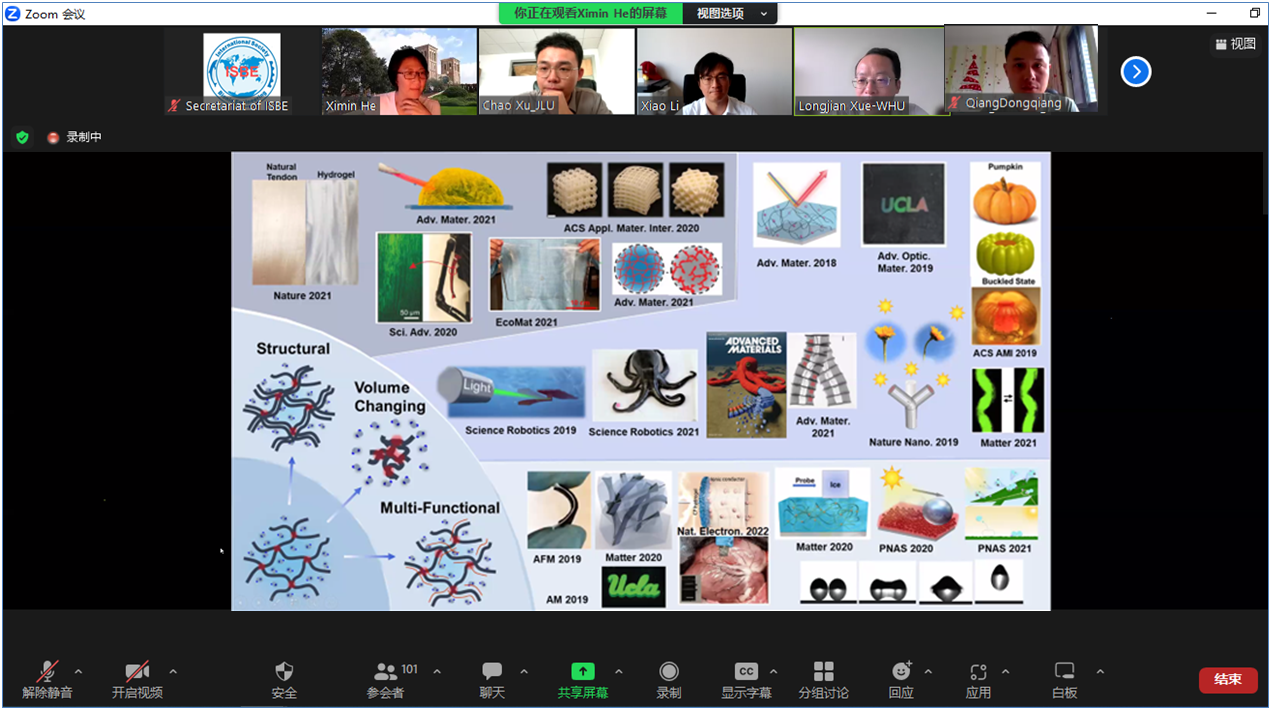Image resolution: width=1271 pixels, height=710 pixels.
Task: Open the 应用 apps panel
Action: (x=978, y=671)
